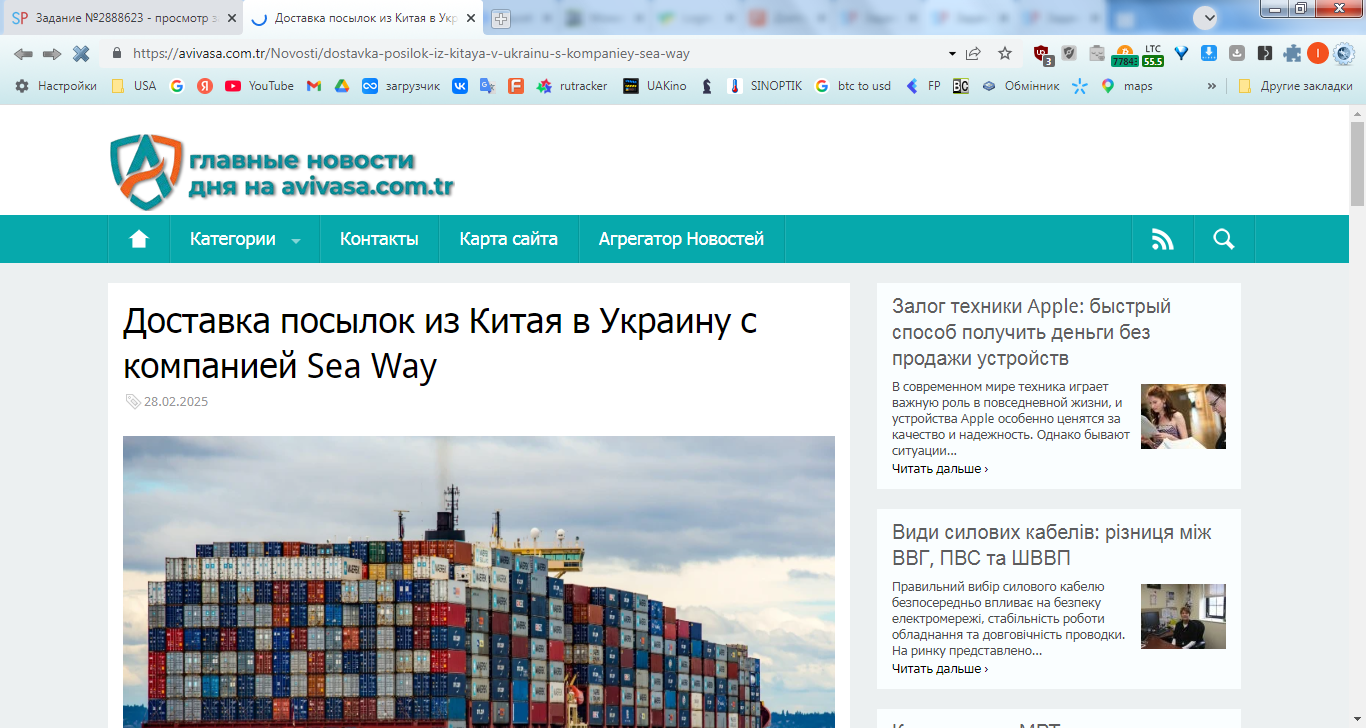1366x728 pixels.
Task: Open the uBlock Origin extension icon
Action: coord(1043,54)
